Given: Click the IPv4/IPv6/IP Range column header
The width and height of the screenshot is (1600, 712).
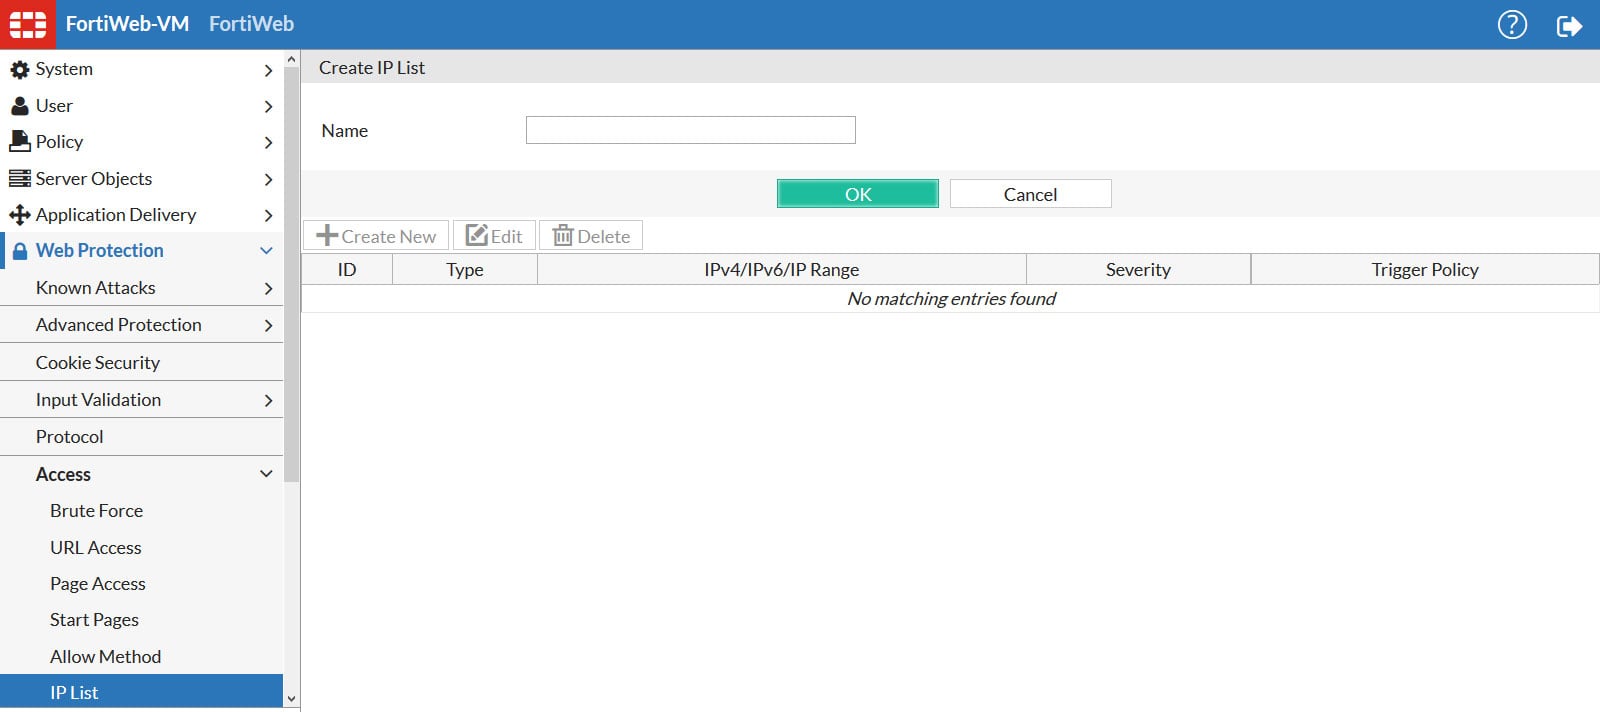Looking at the screenshot, I should tap(782, 269).
